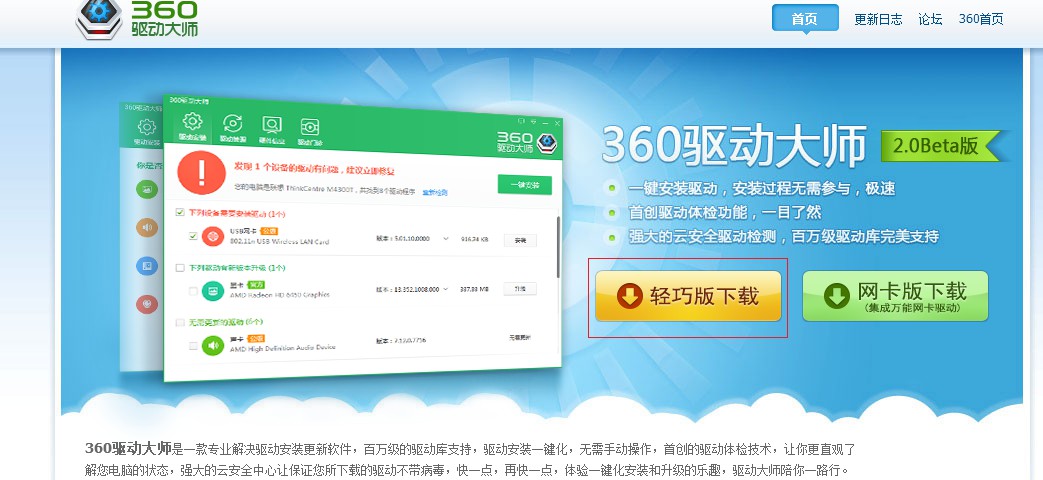The image size is (1043, 480).
Task: Click the install button on the USB Wireless LAN row
Action: click(520, 241)
